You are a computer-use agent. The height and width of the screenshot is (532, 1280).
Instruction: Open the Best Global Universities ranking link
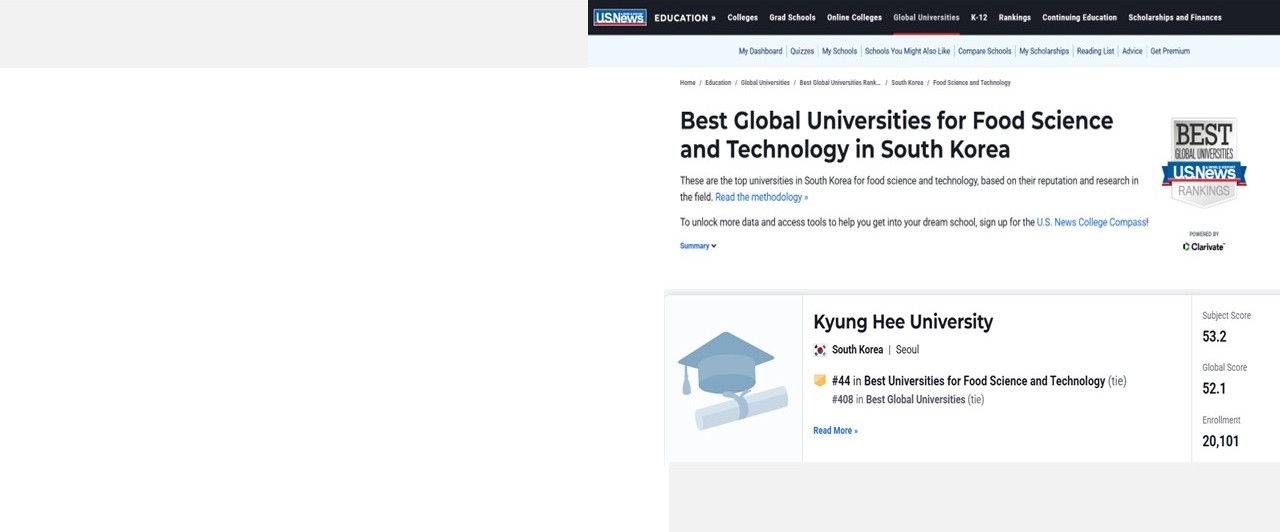point(916,400)
